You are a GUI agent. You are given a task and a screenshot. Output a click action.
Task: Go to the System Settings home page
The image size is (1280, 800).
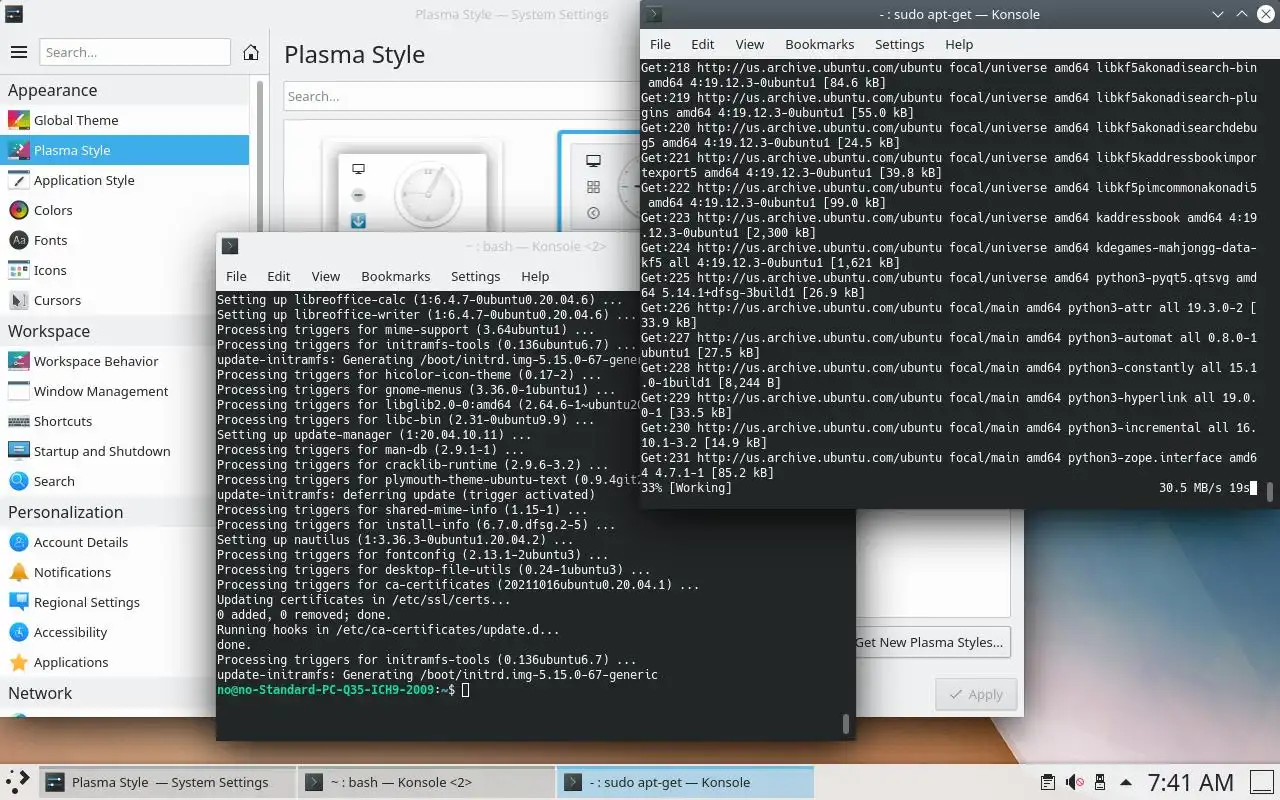pos(251,52)
